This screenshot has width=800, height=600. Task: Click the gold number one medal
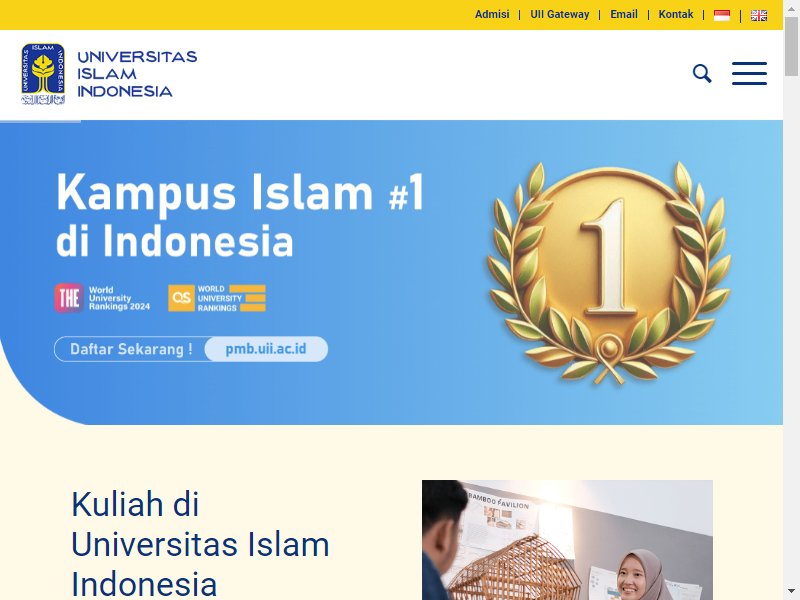(x=609, y=273)
